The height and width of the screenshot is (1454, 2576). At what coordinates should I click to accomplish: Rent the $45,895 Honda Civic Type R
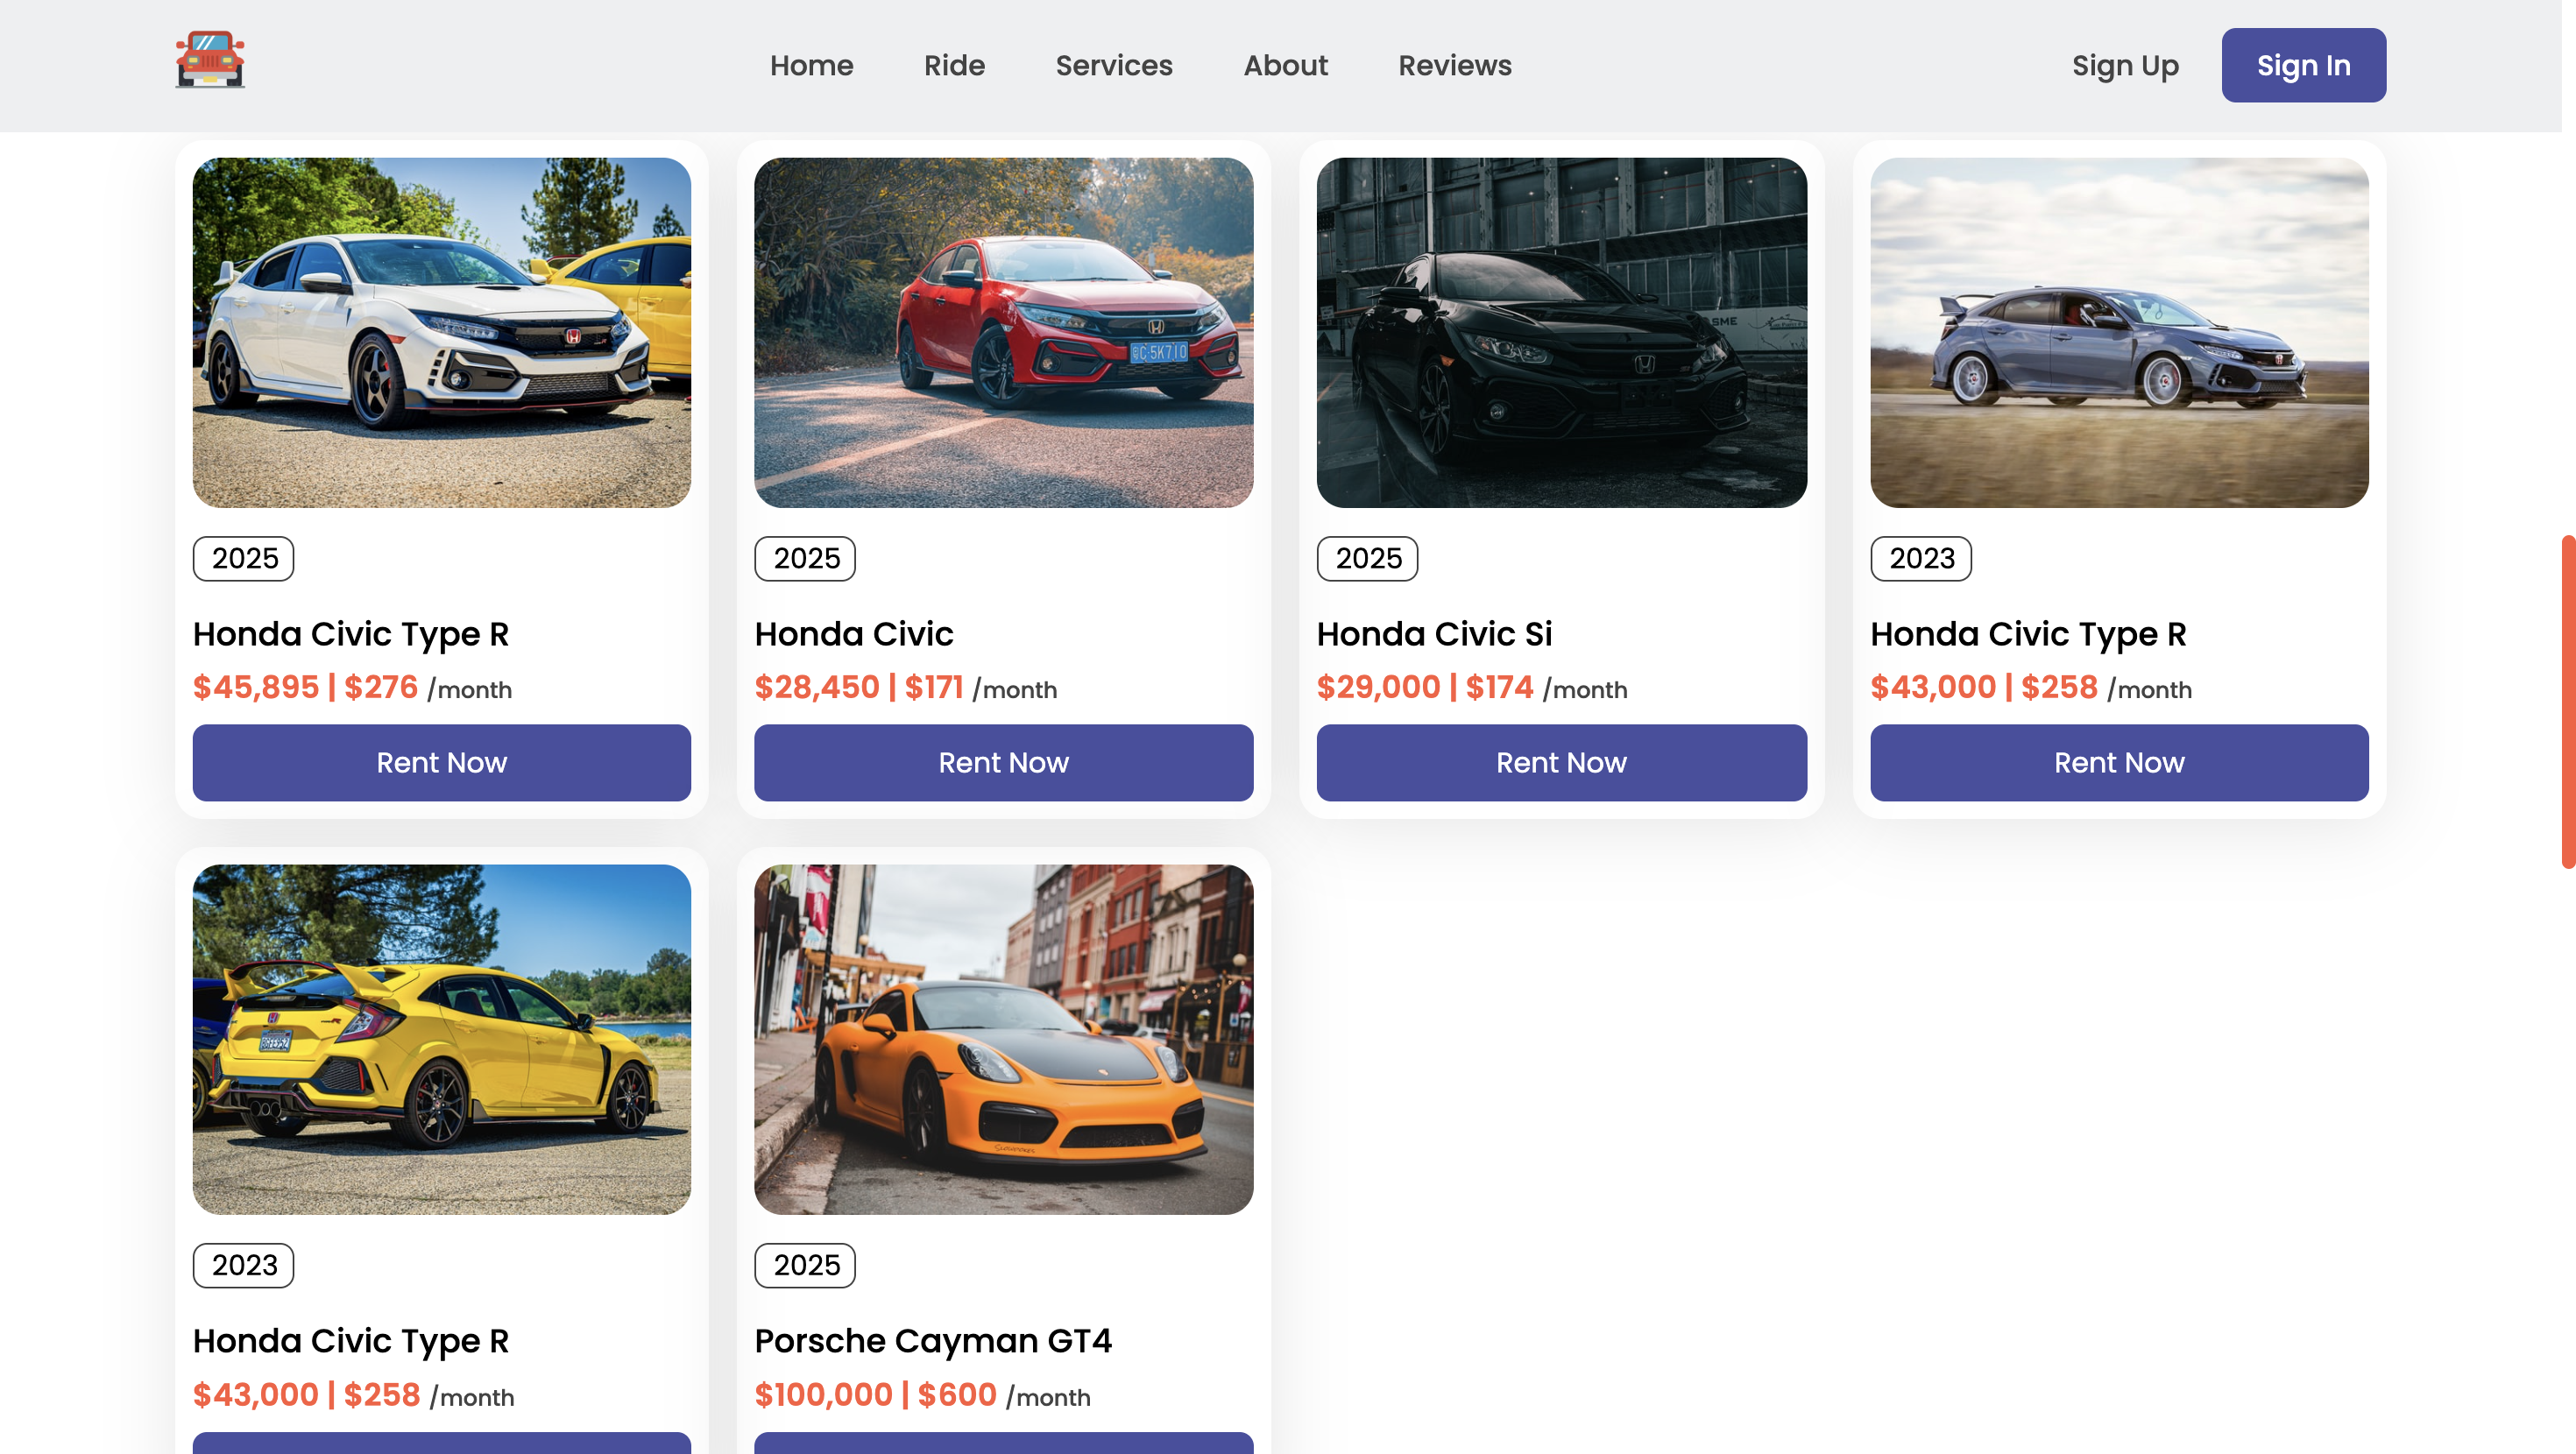[441, 762]
